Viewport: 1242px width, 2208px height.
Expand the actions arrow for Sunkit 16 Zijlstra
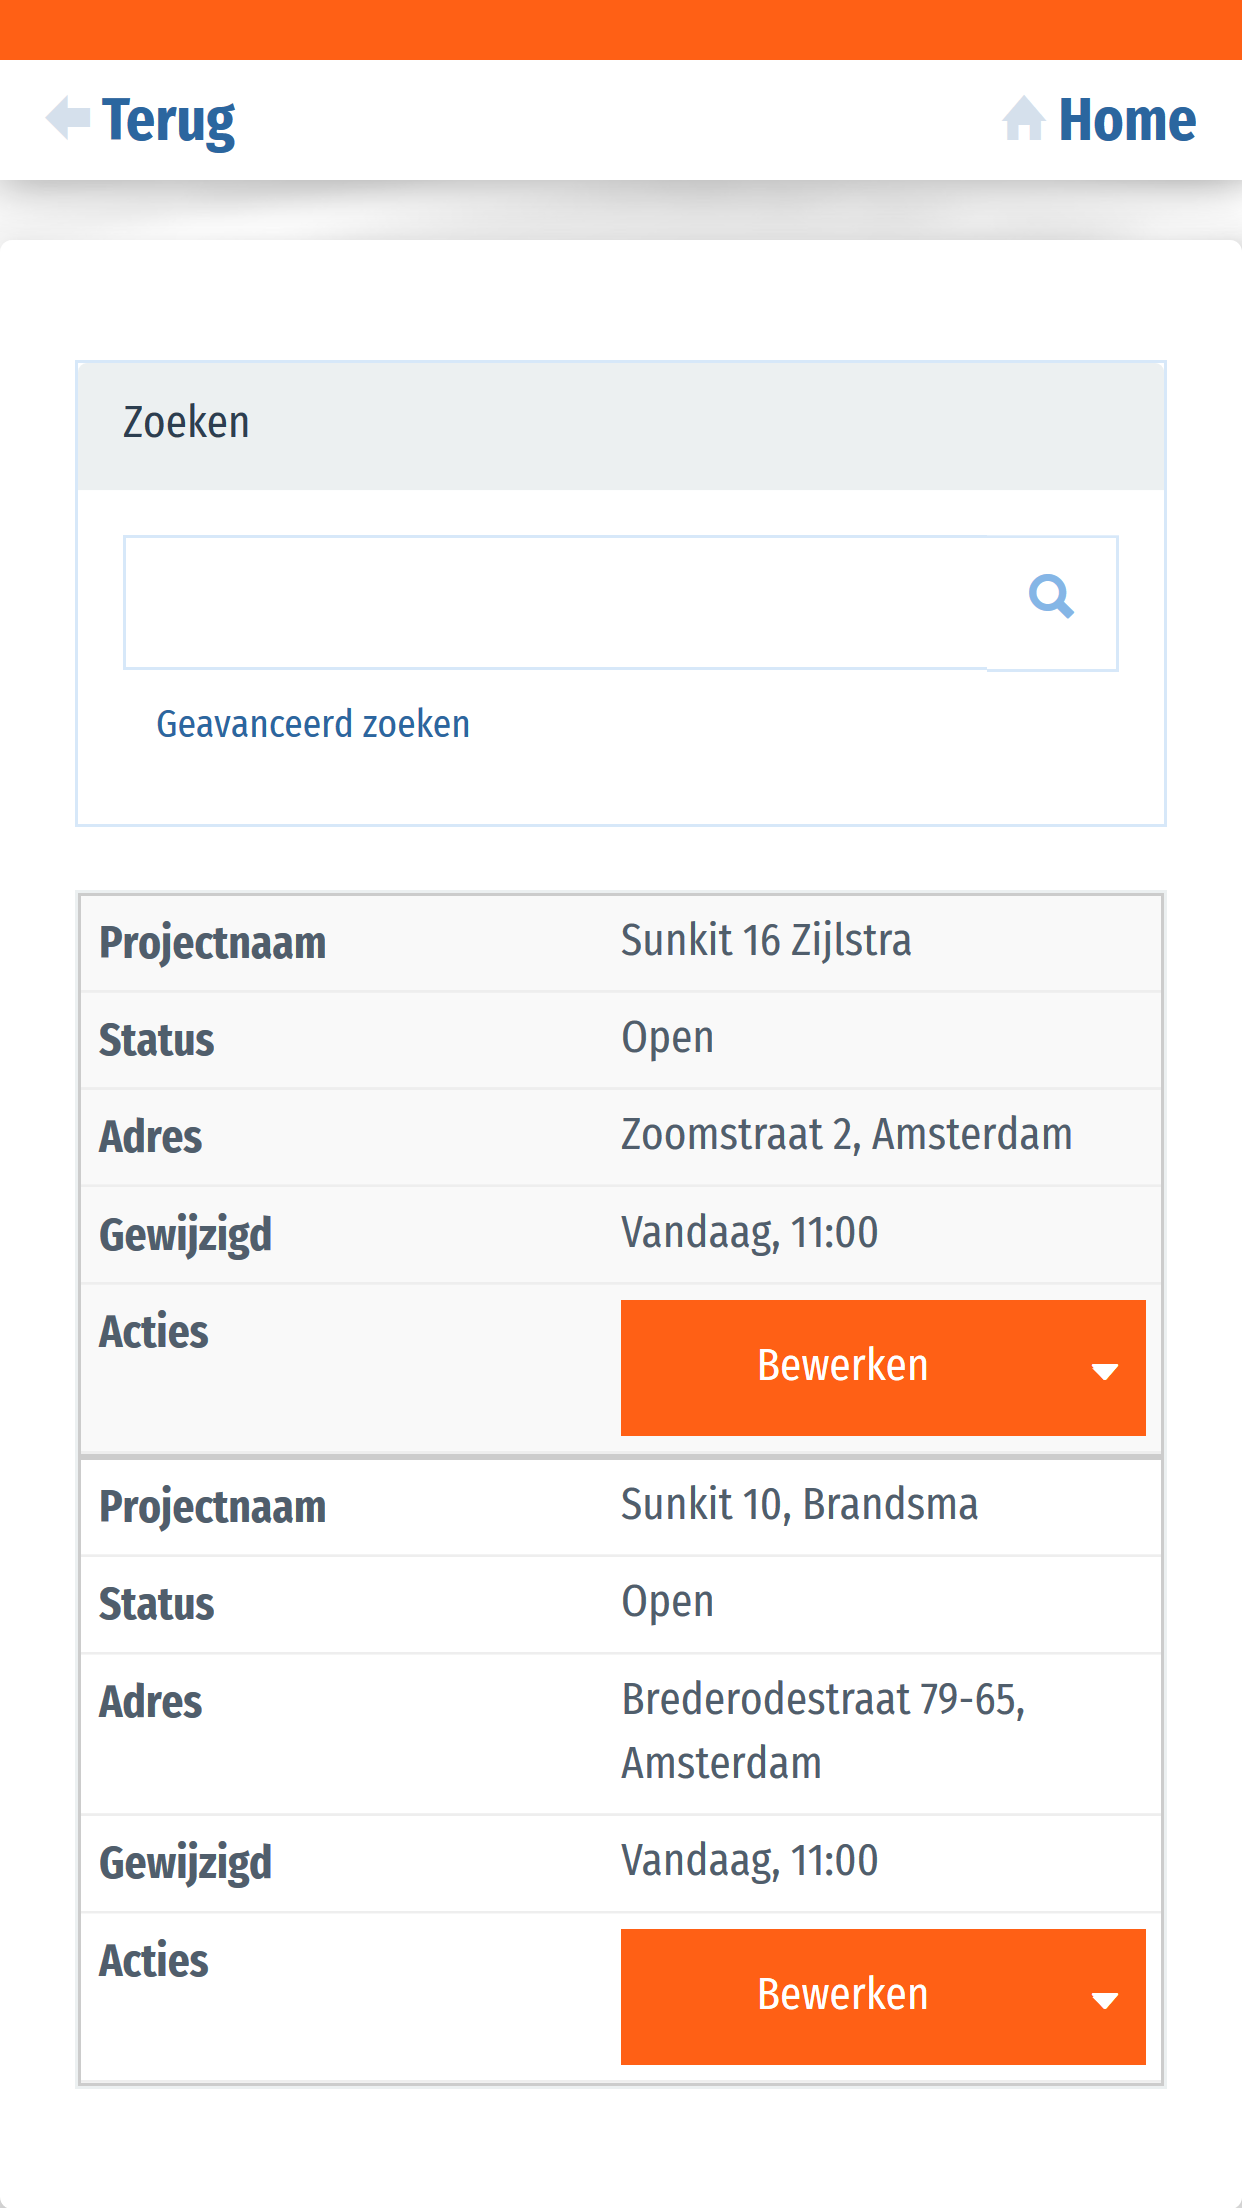(1105, 1370)
